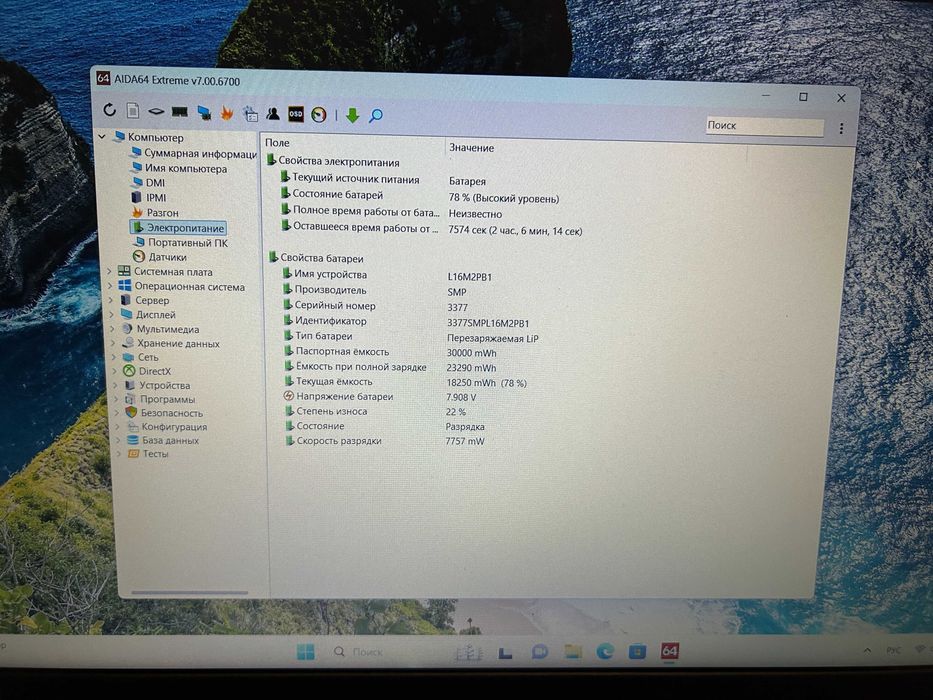
Task: Open Cache and Memory Benchmark RAM icon
Action: (x=180, y=111)
